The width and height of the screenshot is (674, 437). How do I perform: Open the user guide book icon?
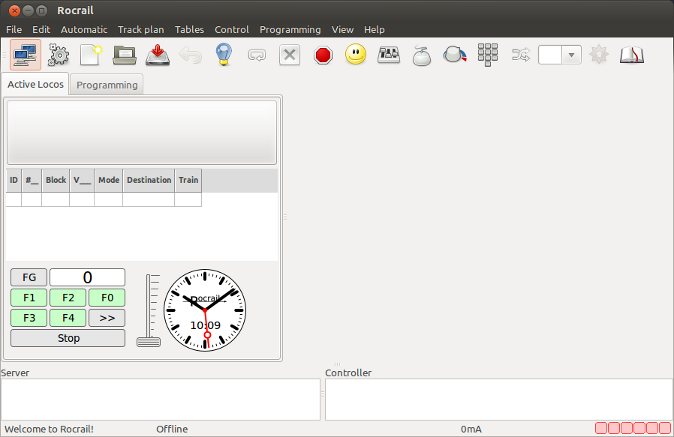click(631, 56)
